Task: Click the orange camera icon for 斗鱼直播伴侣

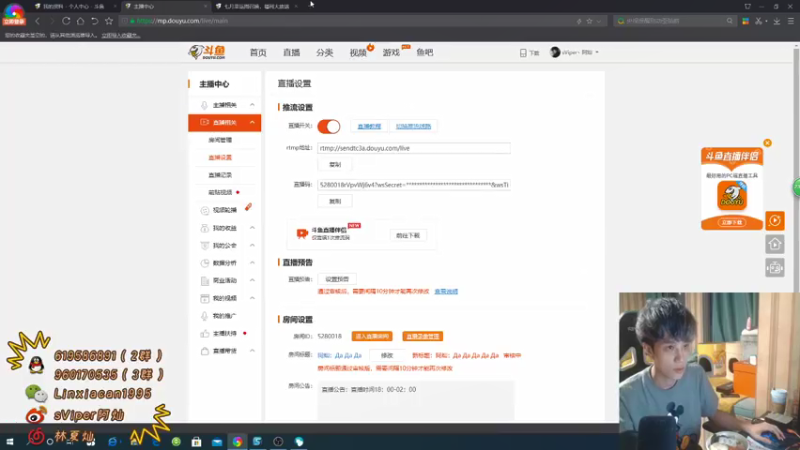Action: tap(302, 234)
